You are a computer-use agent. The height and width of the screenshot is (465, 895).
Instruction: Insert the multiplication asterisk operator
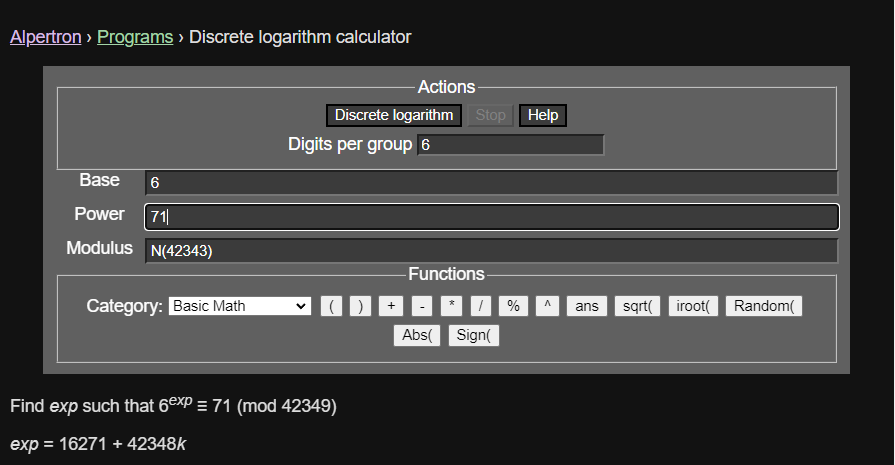[x=453, y=306]
